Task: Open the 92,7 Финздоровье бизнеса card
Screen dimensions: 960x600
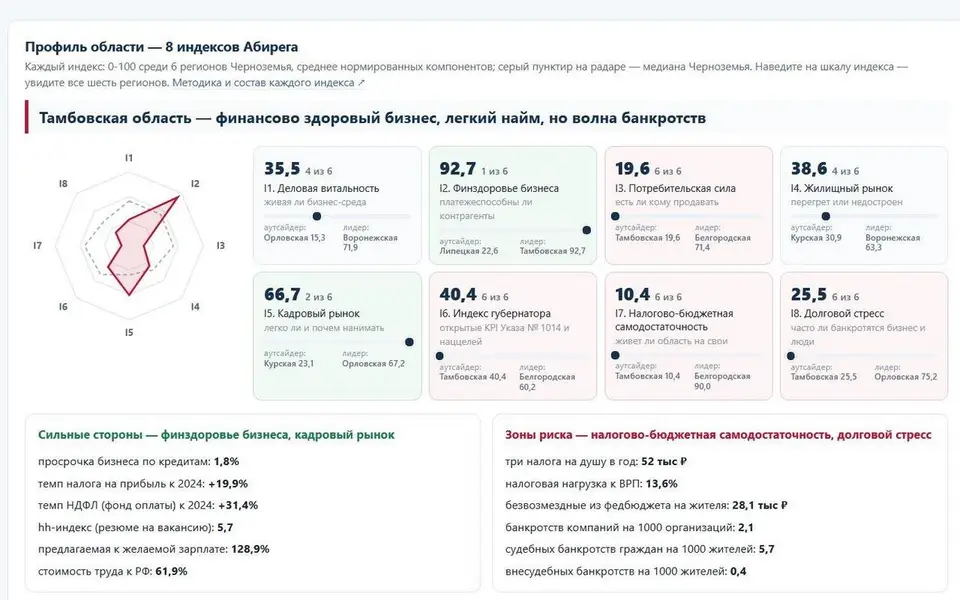Action: [x=513, y=206]
